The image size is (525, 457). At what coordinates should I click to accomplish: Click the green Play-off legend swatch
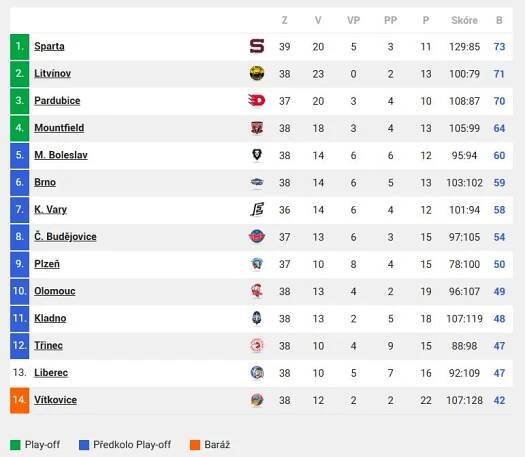tap(15, 445)
